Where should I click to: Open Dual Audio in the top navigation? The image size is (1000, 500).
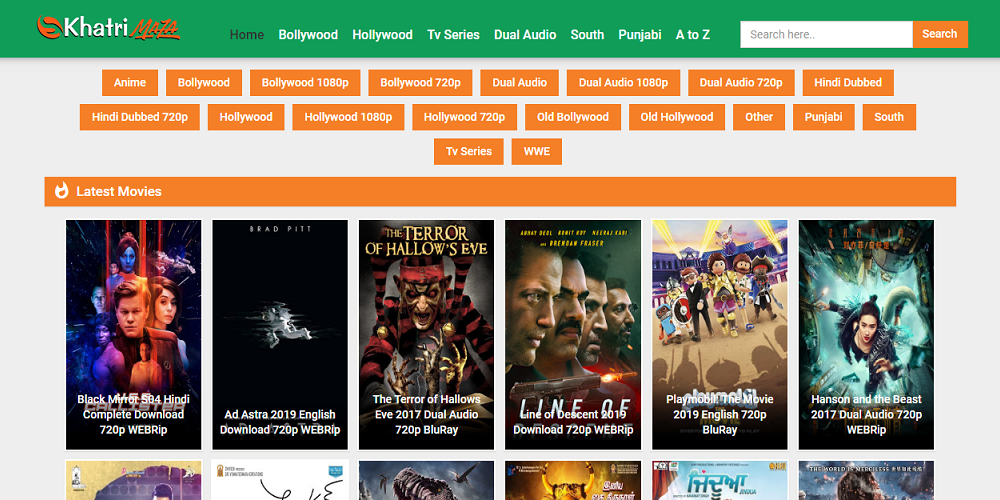(x=525, y=34)
